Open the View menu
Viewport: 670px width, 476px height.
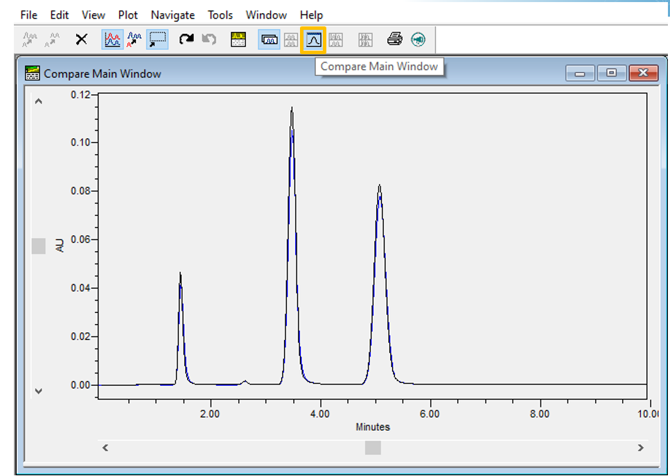[93, 15]
